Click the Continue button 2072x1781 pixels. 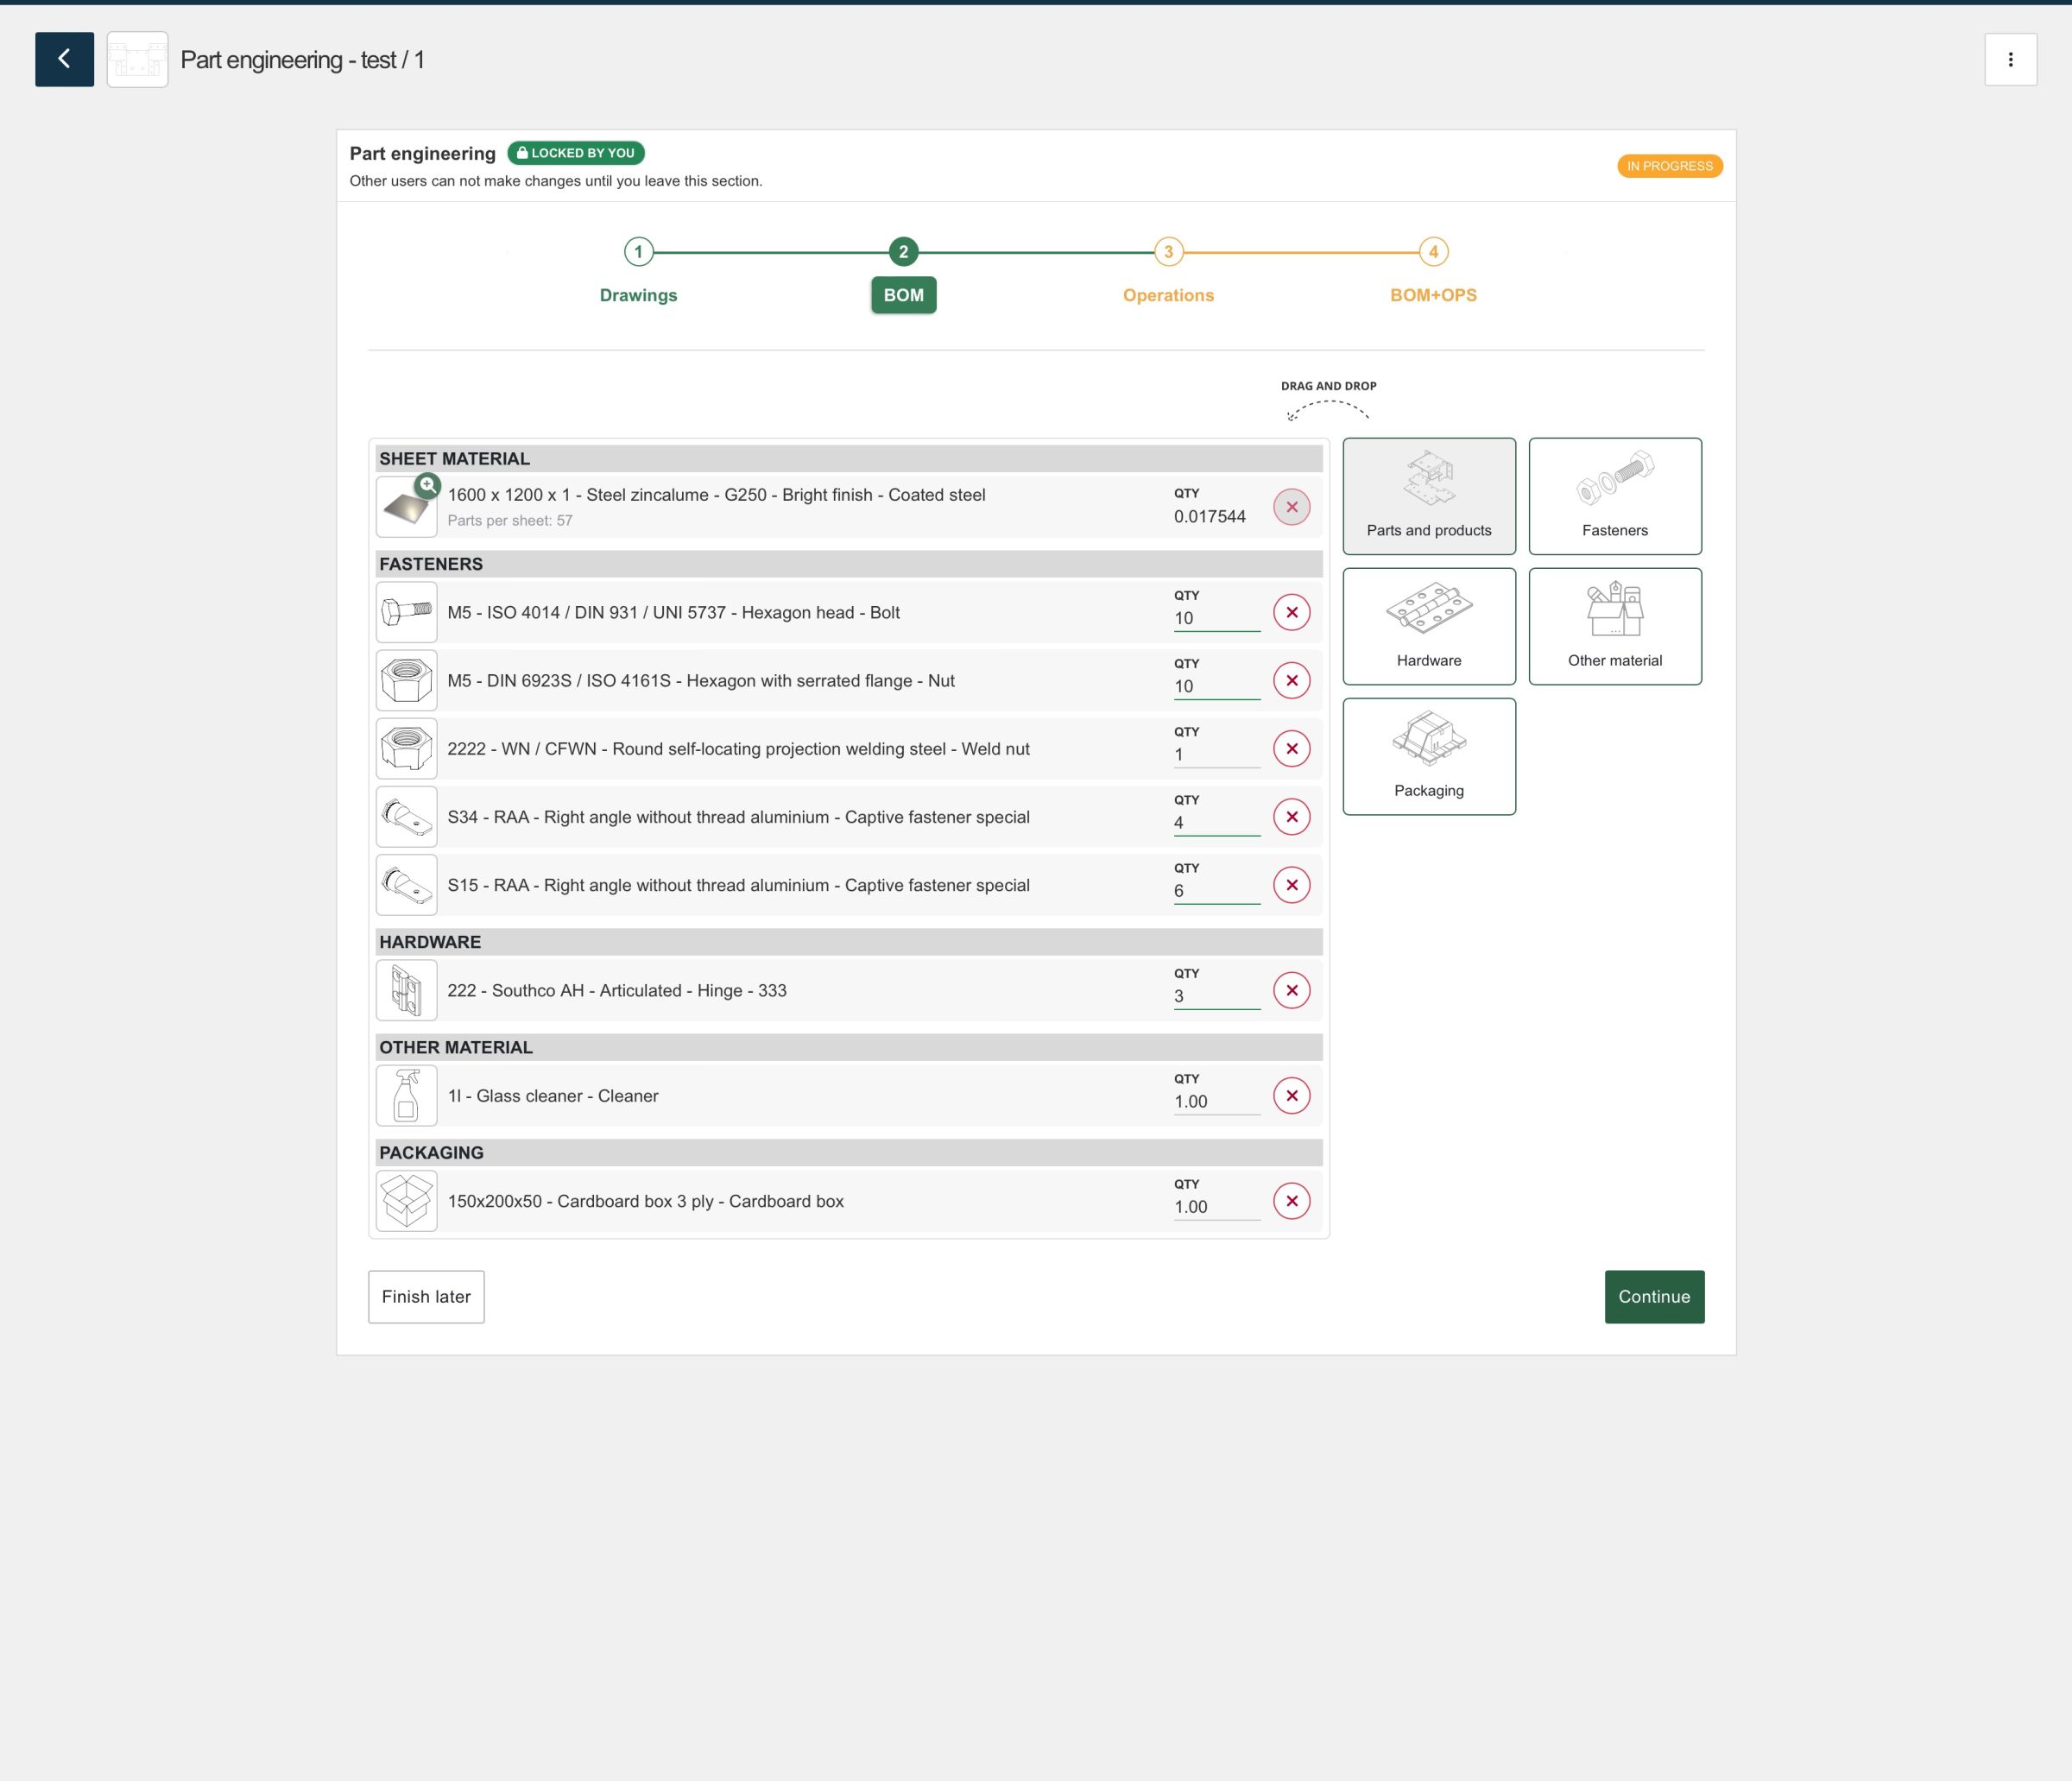tap(1653, 1297)
